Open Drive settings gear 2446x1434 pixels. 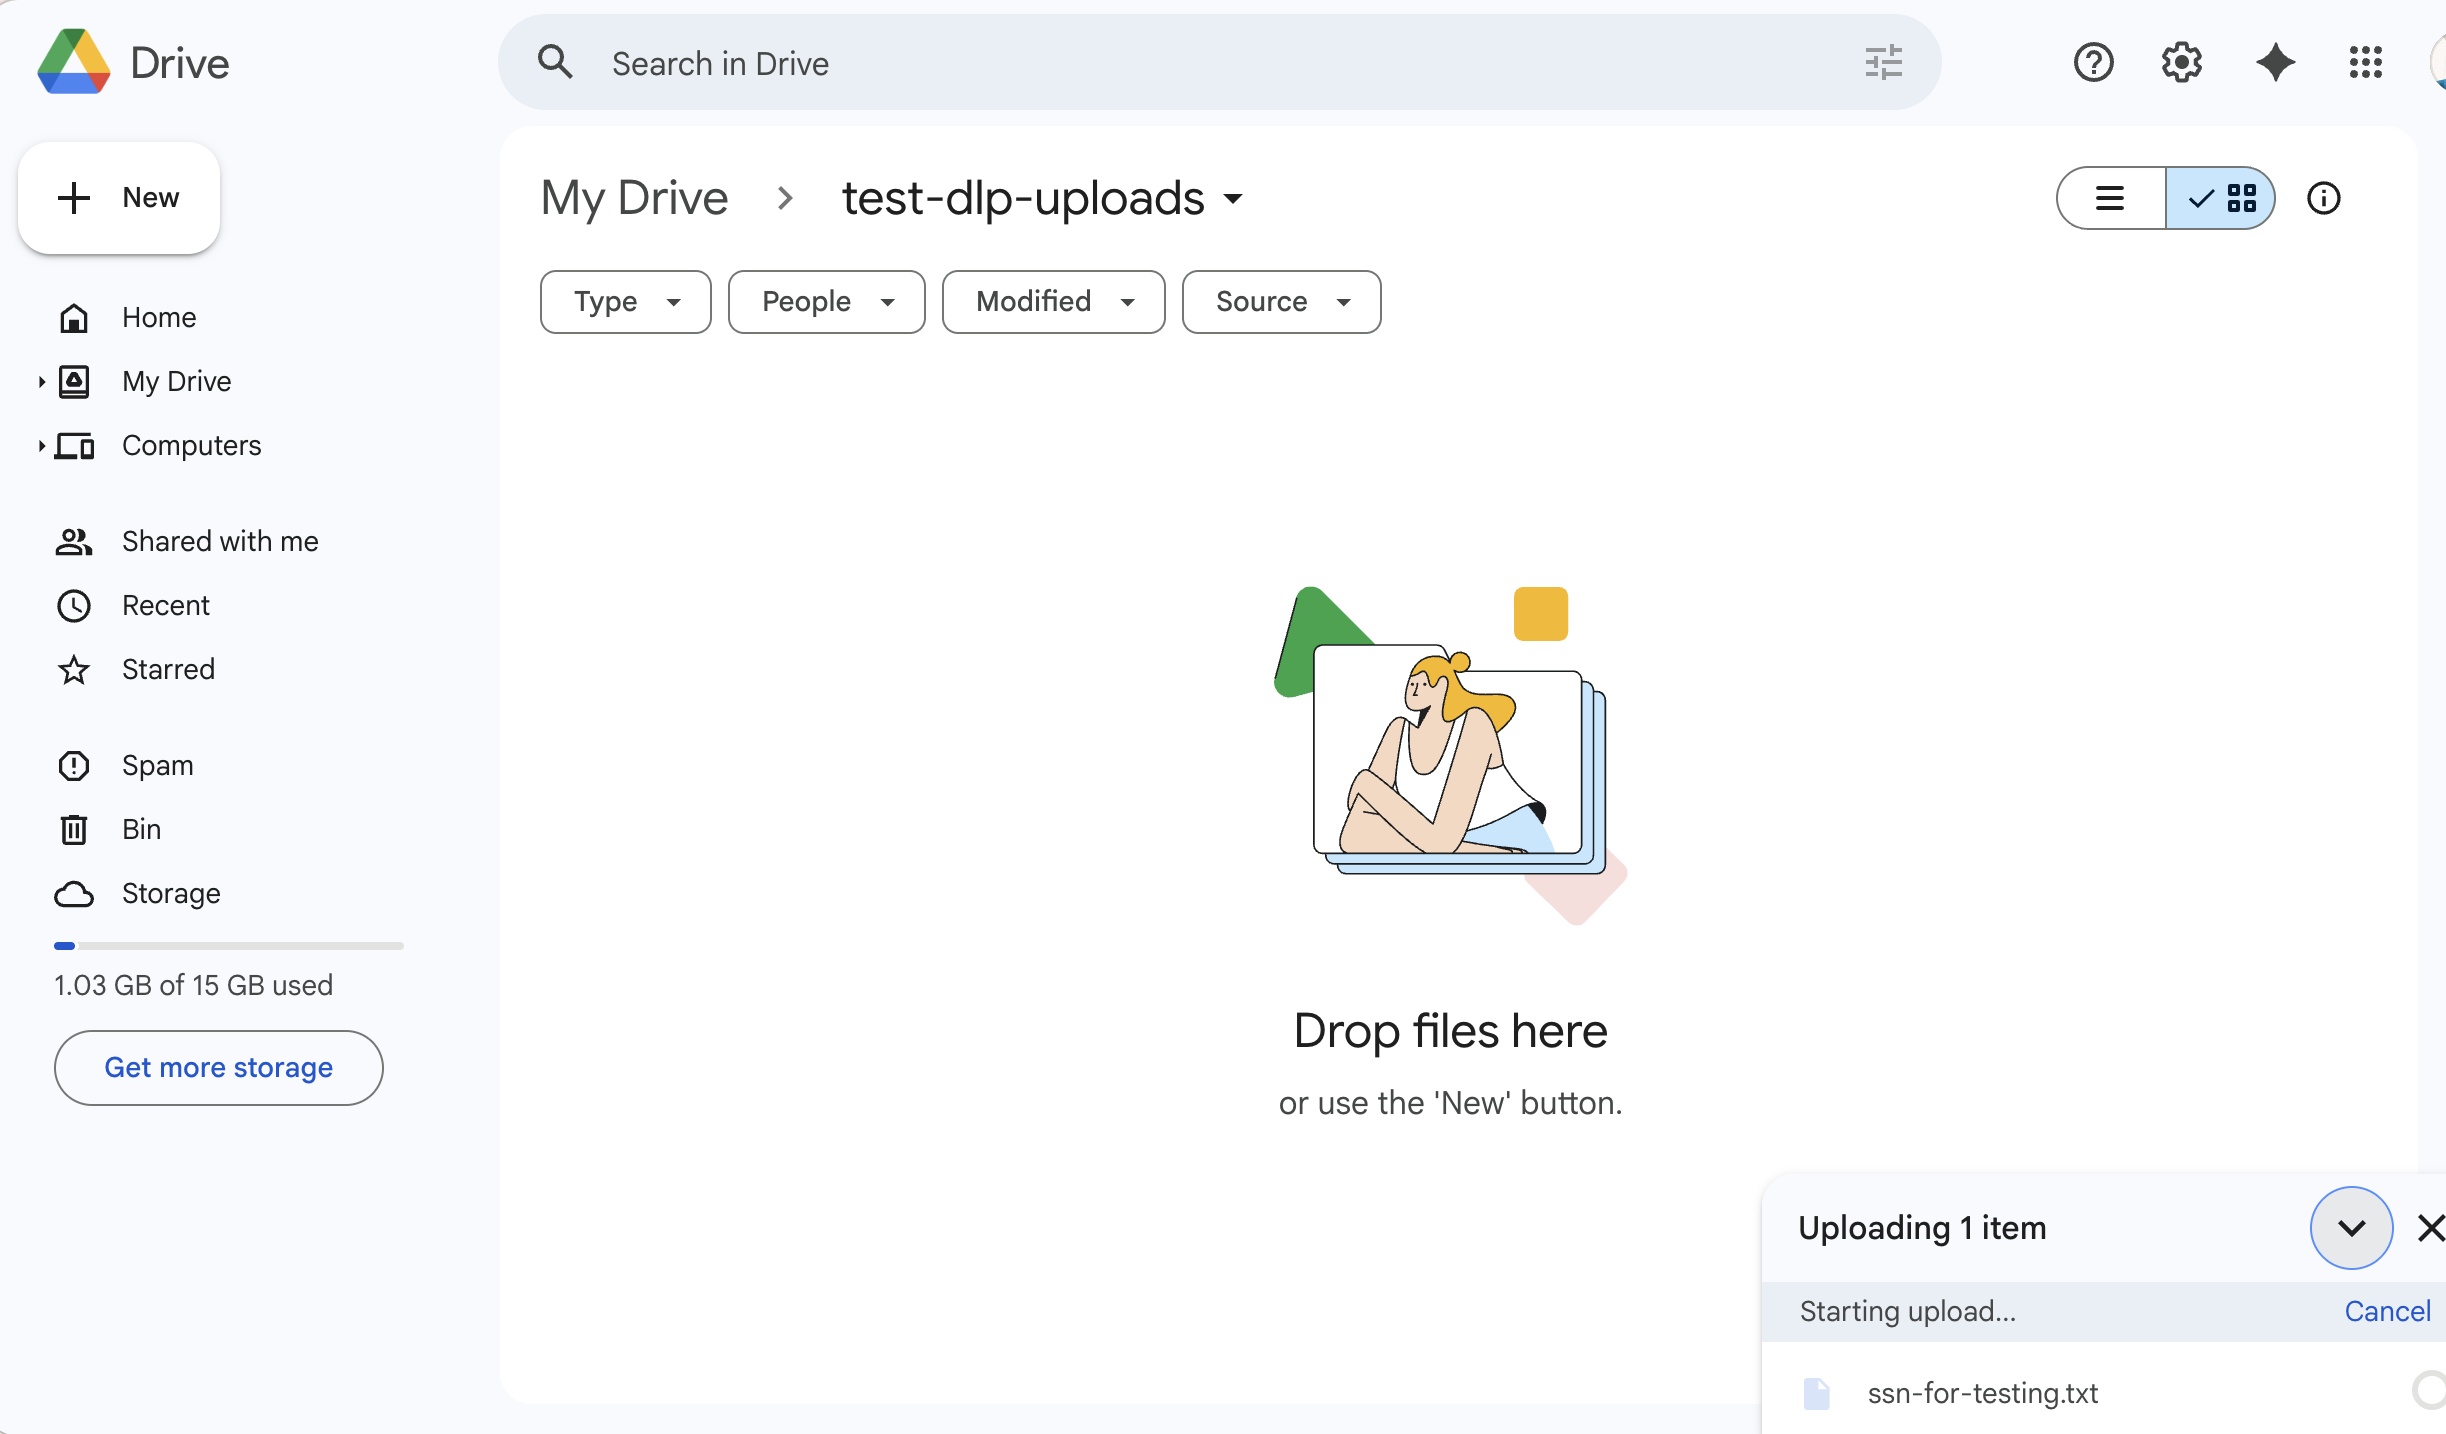(2181, 62)
